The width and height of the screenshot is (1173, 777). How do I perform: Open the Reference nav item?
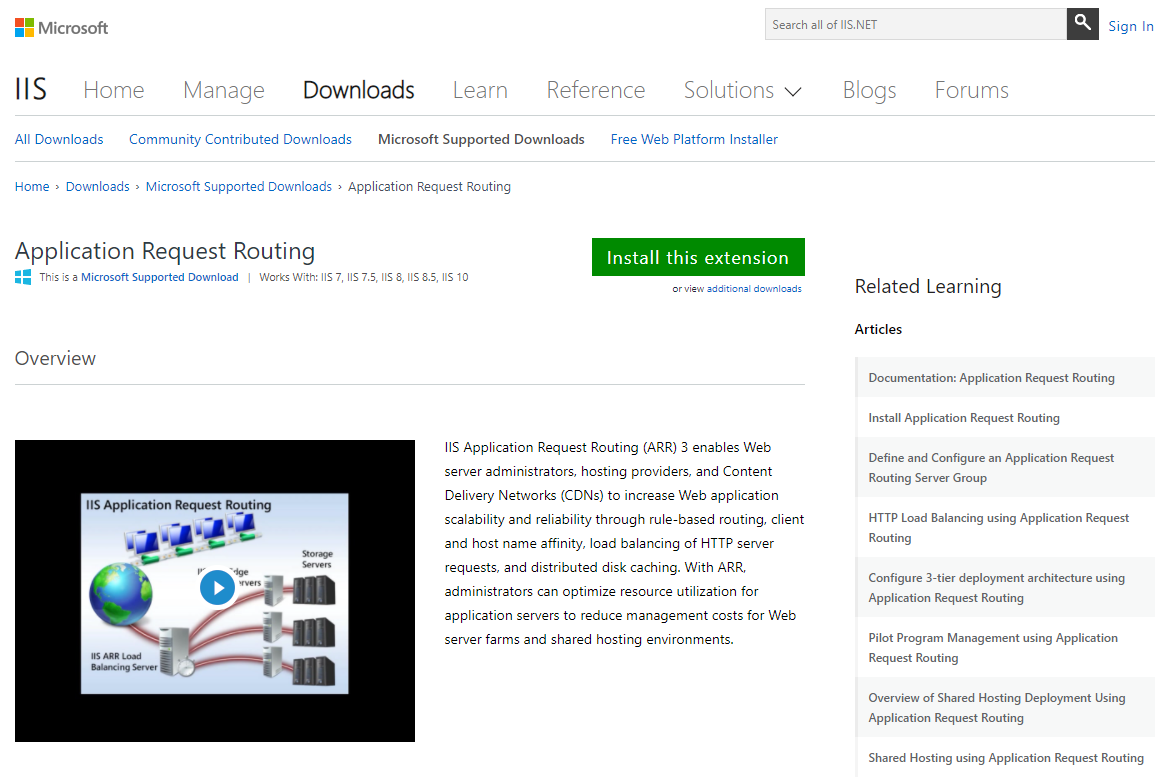(595, 90)
